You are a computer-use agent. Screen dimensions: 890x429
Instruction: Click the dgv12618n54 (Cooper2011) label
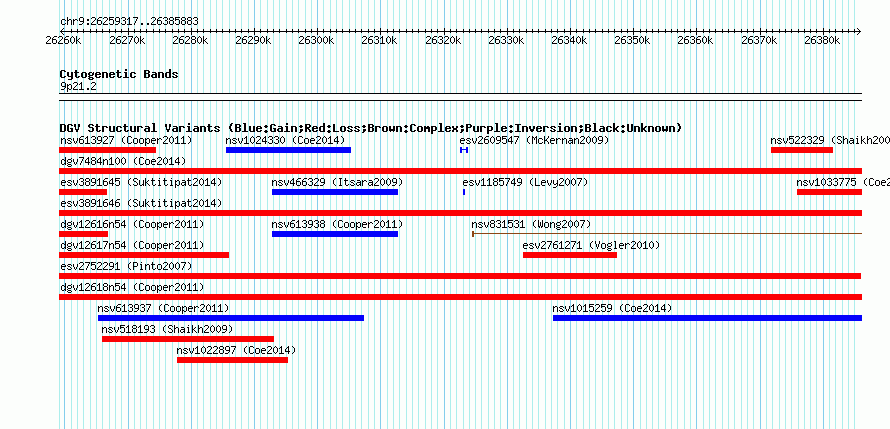132,287
